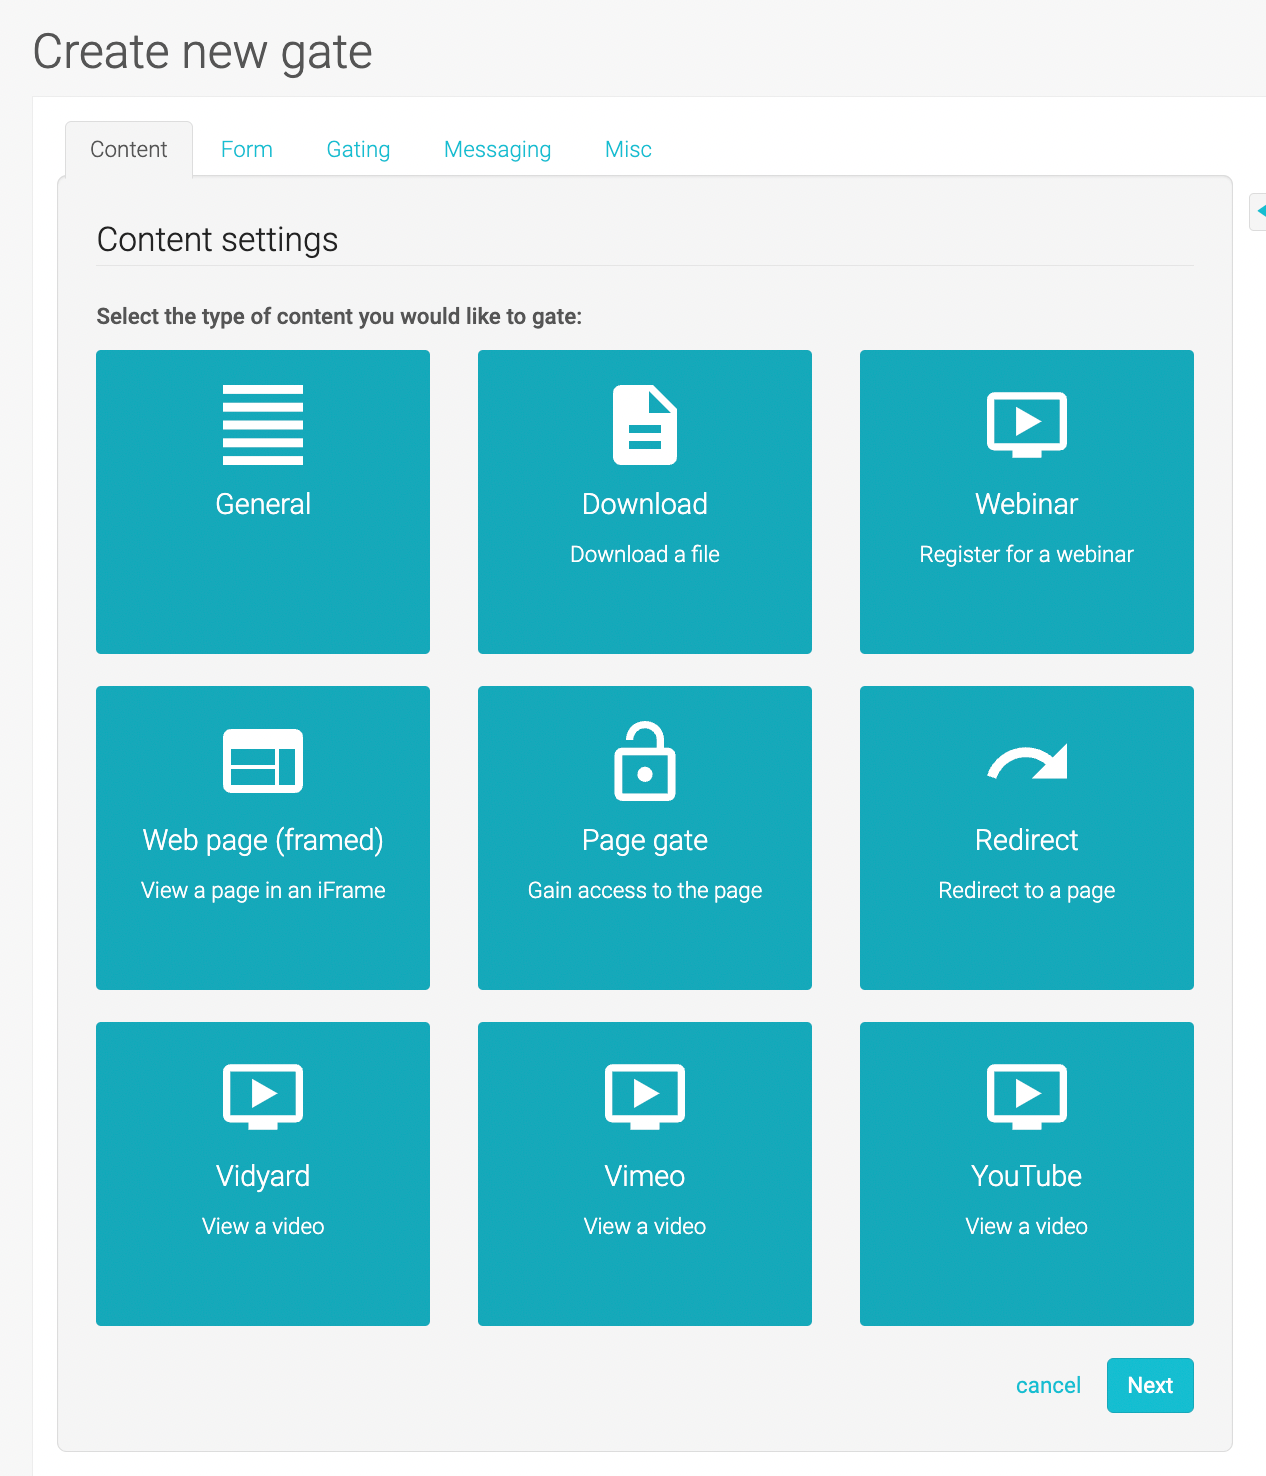Select the Page gate card title
Viewport: 1266px width, 1476px height.
pos(645,840)
